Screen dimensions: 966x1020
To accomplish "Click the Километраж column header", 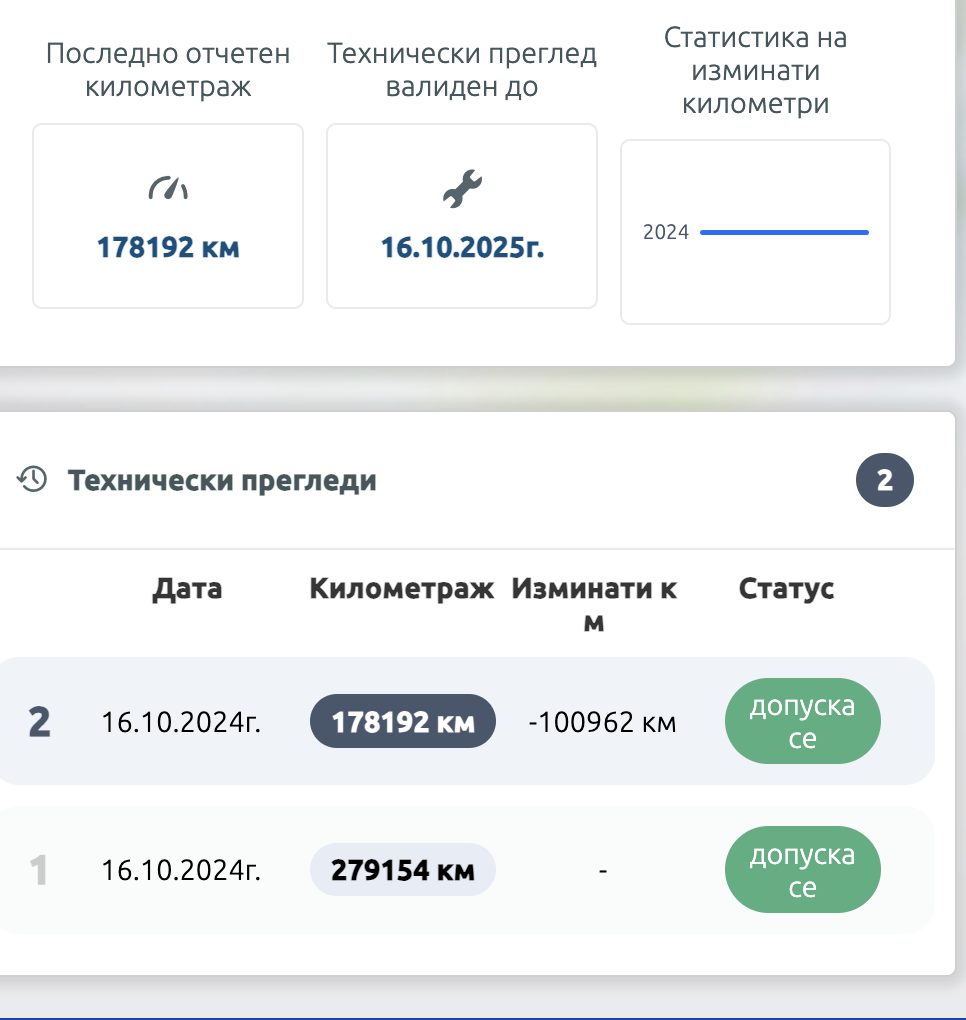I will [401, 589].
